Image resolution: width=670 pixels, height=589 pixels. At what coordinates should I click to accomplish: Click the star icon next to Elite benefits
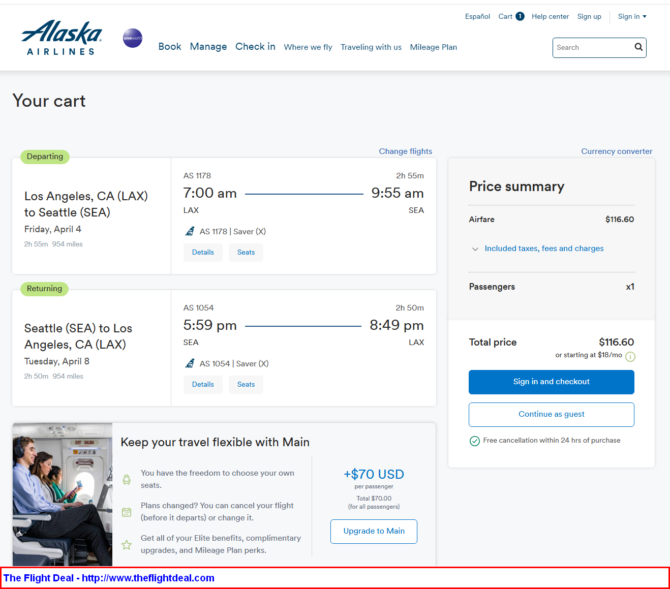click(x=126, y=545)
